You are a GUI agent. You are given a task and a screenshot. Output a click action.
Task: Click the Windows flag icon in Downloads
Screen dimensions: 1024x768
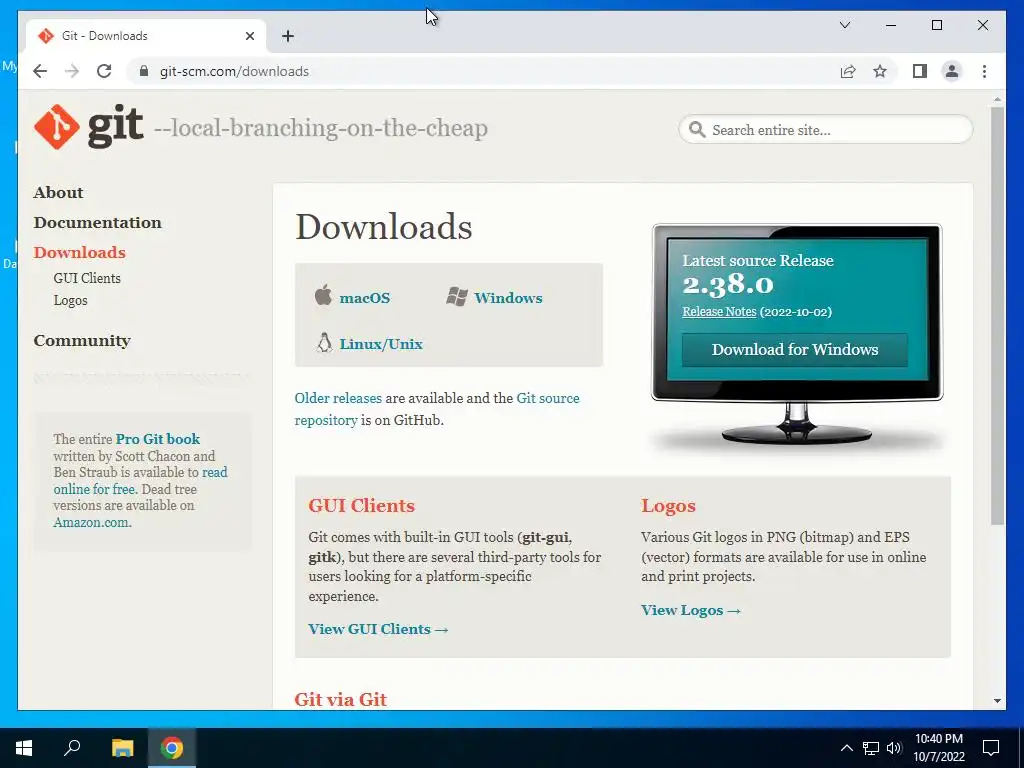456,297
